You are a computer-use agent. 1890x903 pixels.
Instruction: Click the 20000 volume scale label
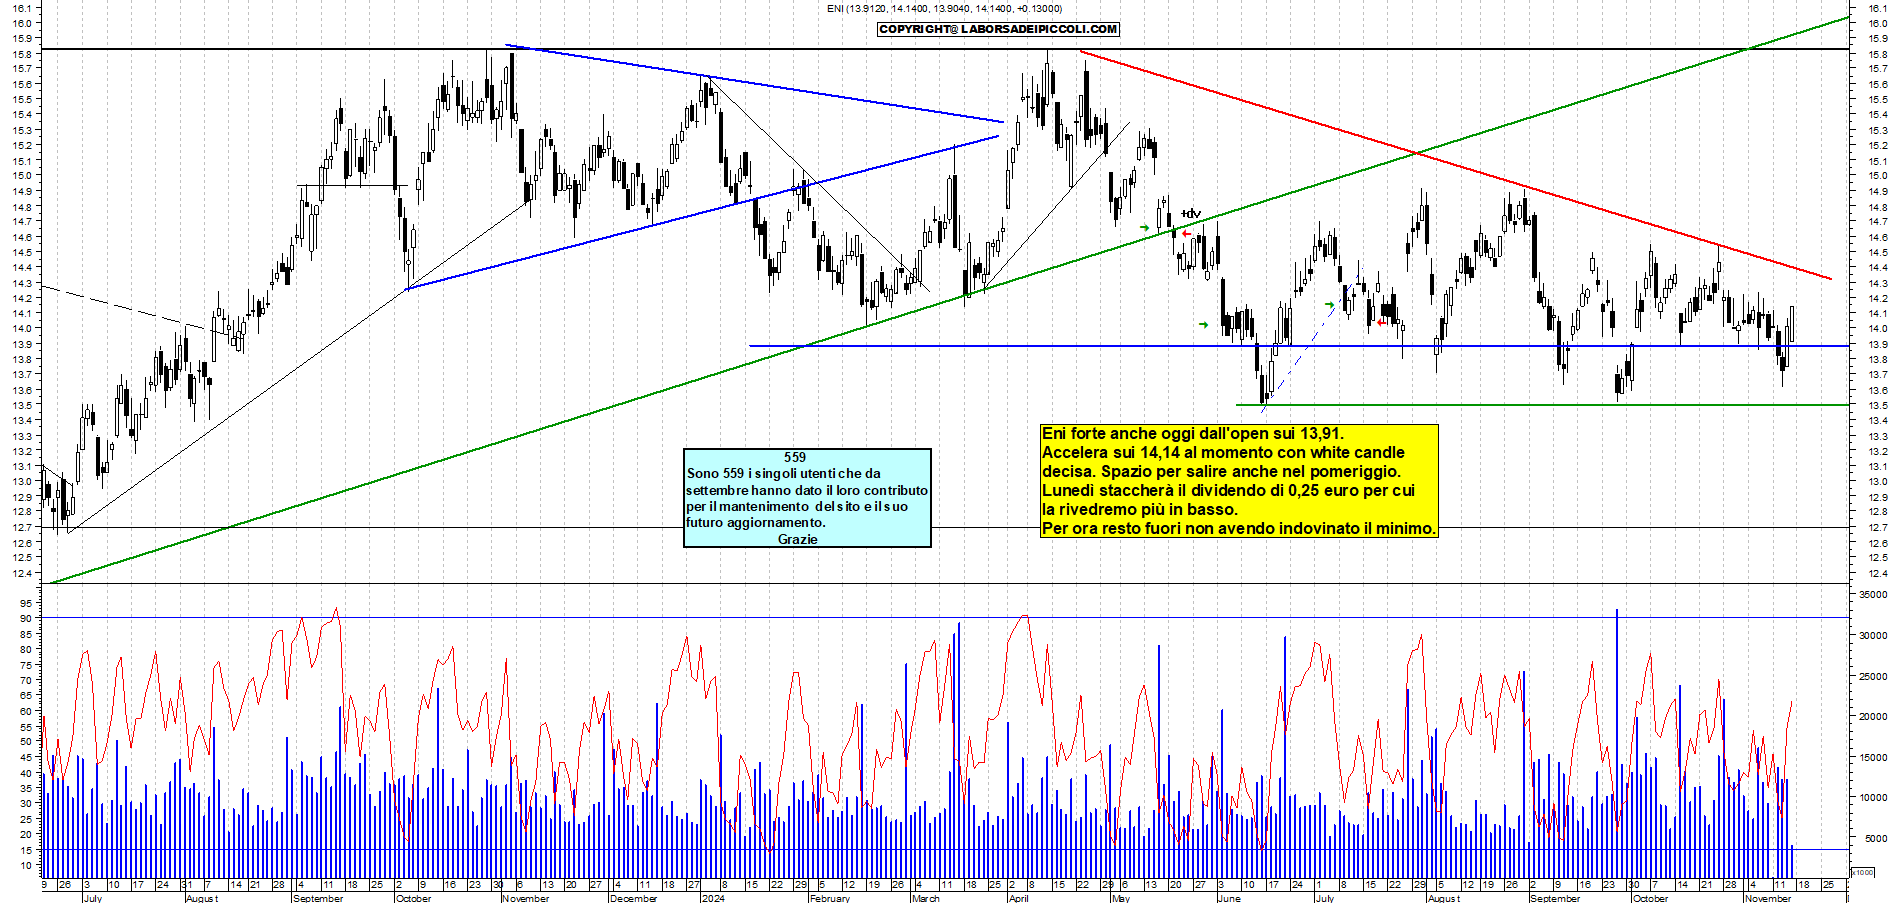[x=1873, y=716]
